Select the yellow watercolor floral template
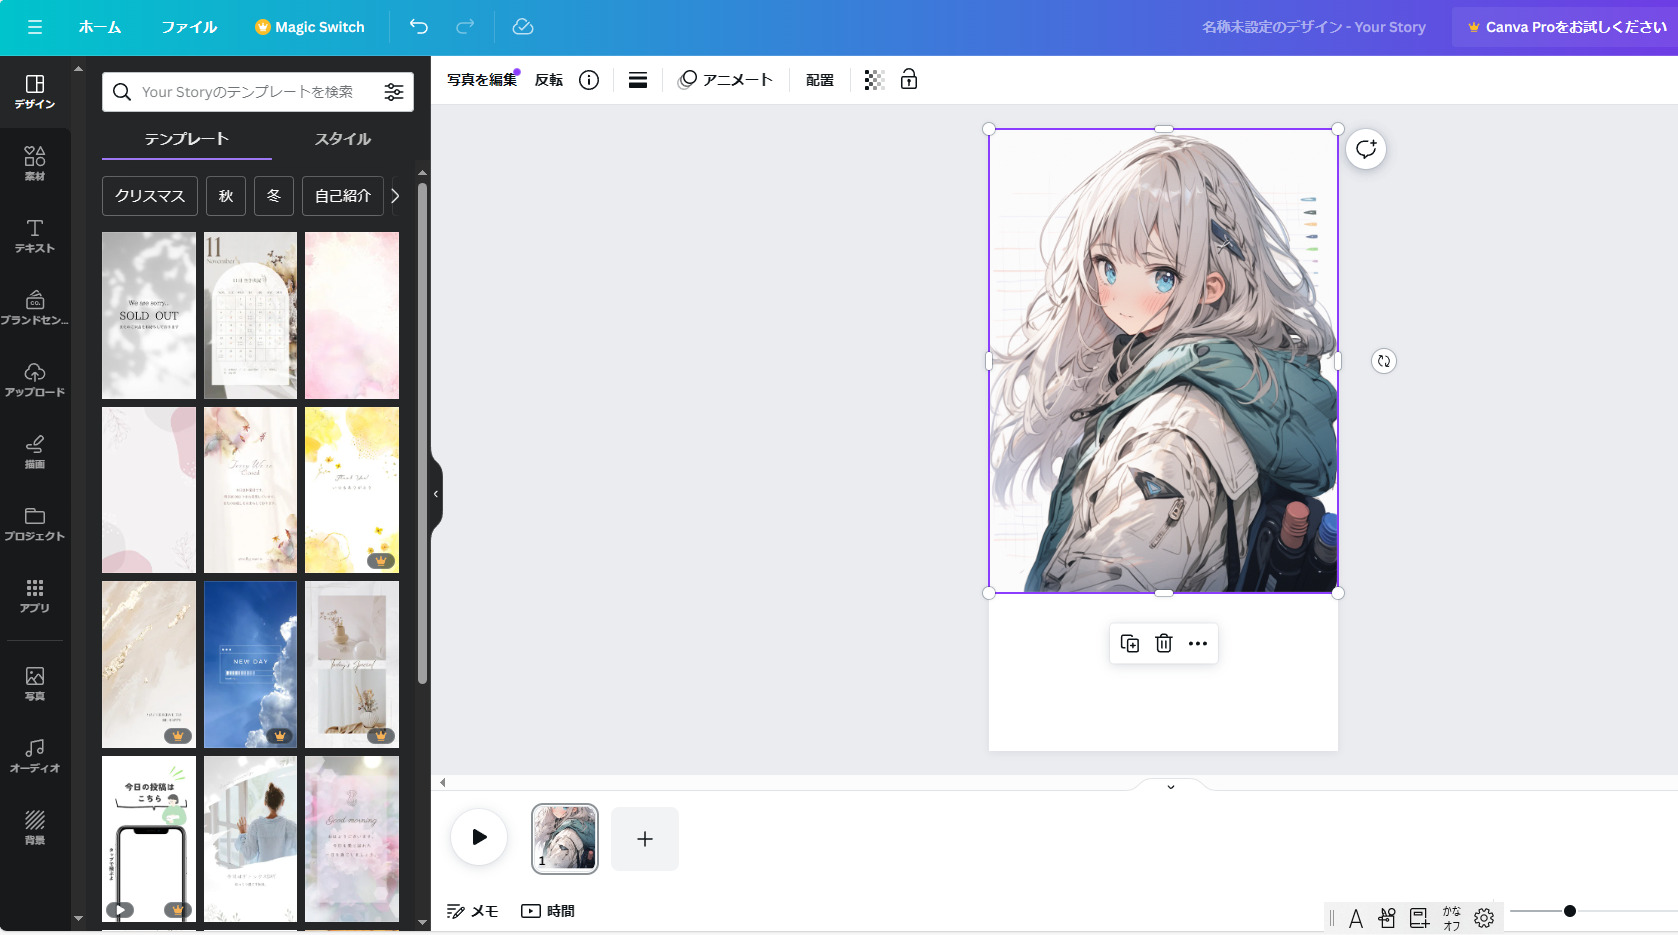Image resolution: width=1678 pixels, height=935 pixels. pyautogui.click(x=352, y=490)
